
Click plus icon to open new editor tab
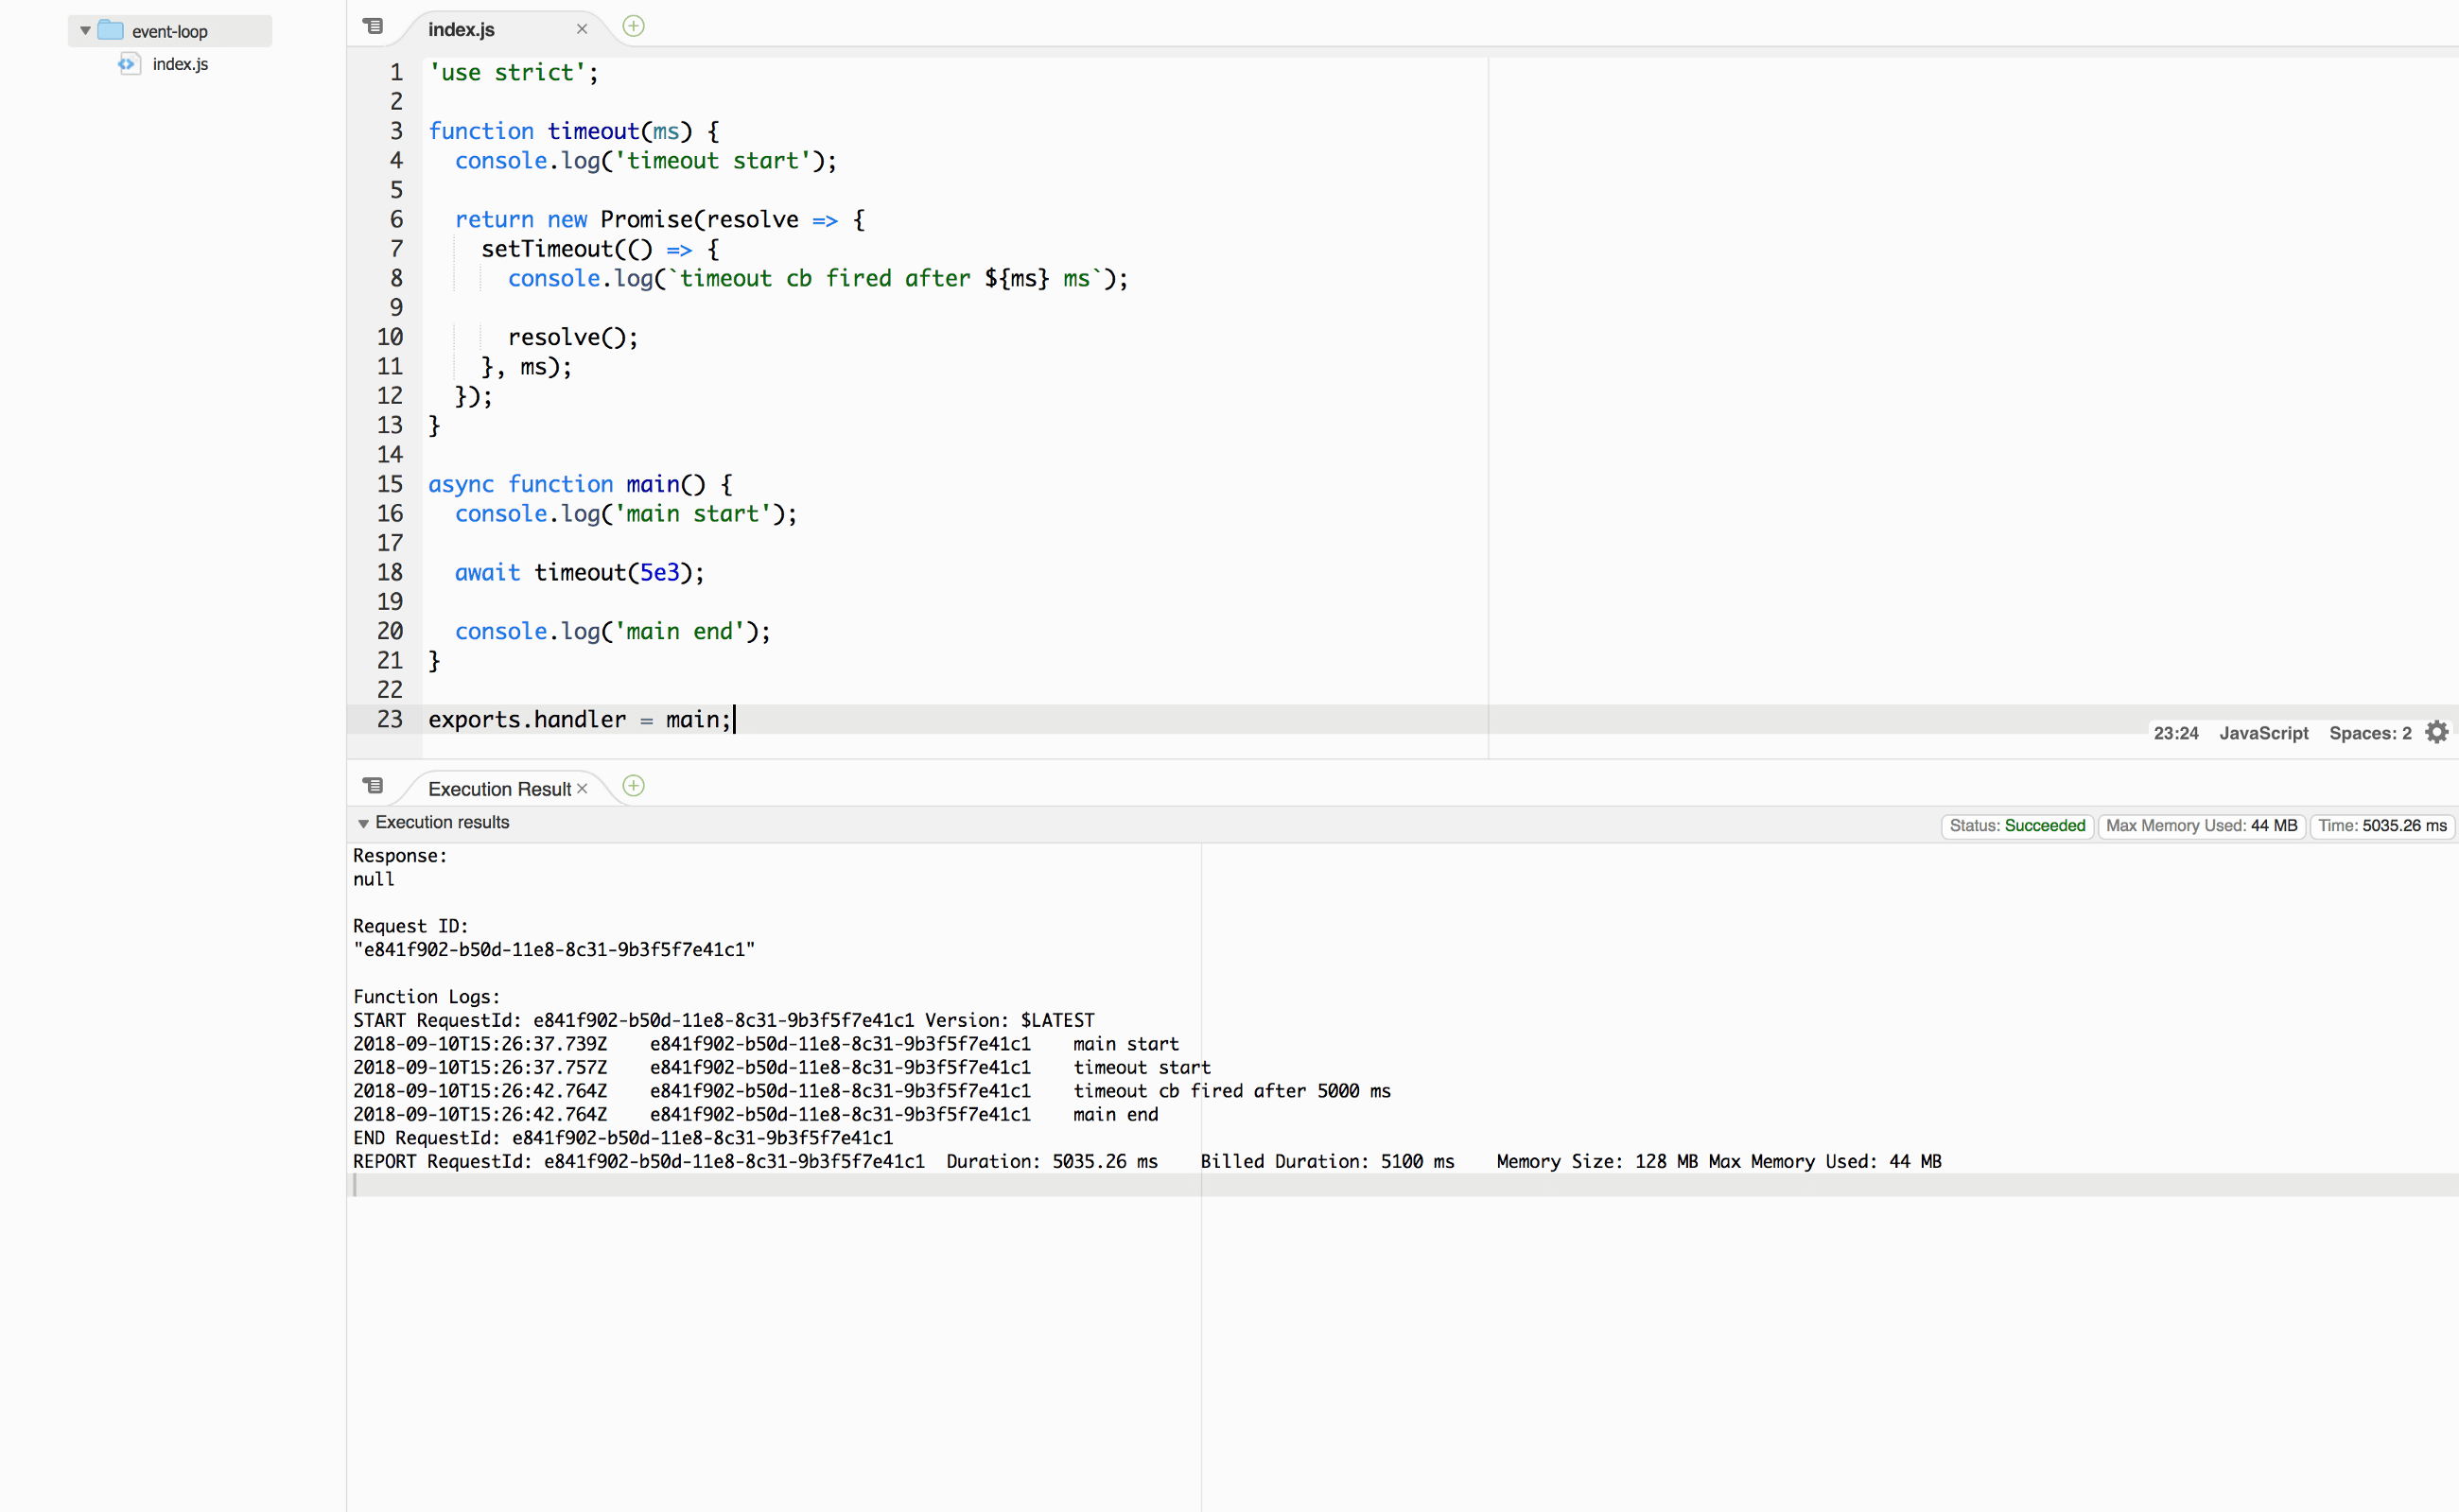point(633,27)
